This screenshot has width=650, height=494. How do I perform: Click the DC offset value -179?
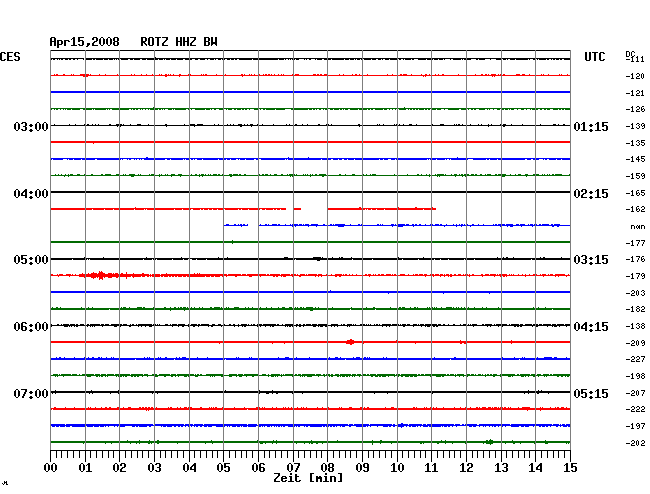pos(635,276)
